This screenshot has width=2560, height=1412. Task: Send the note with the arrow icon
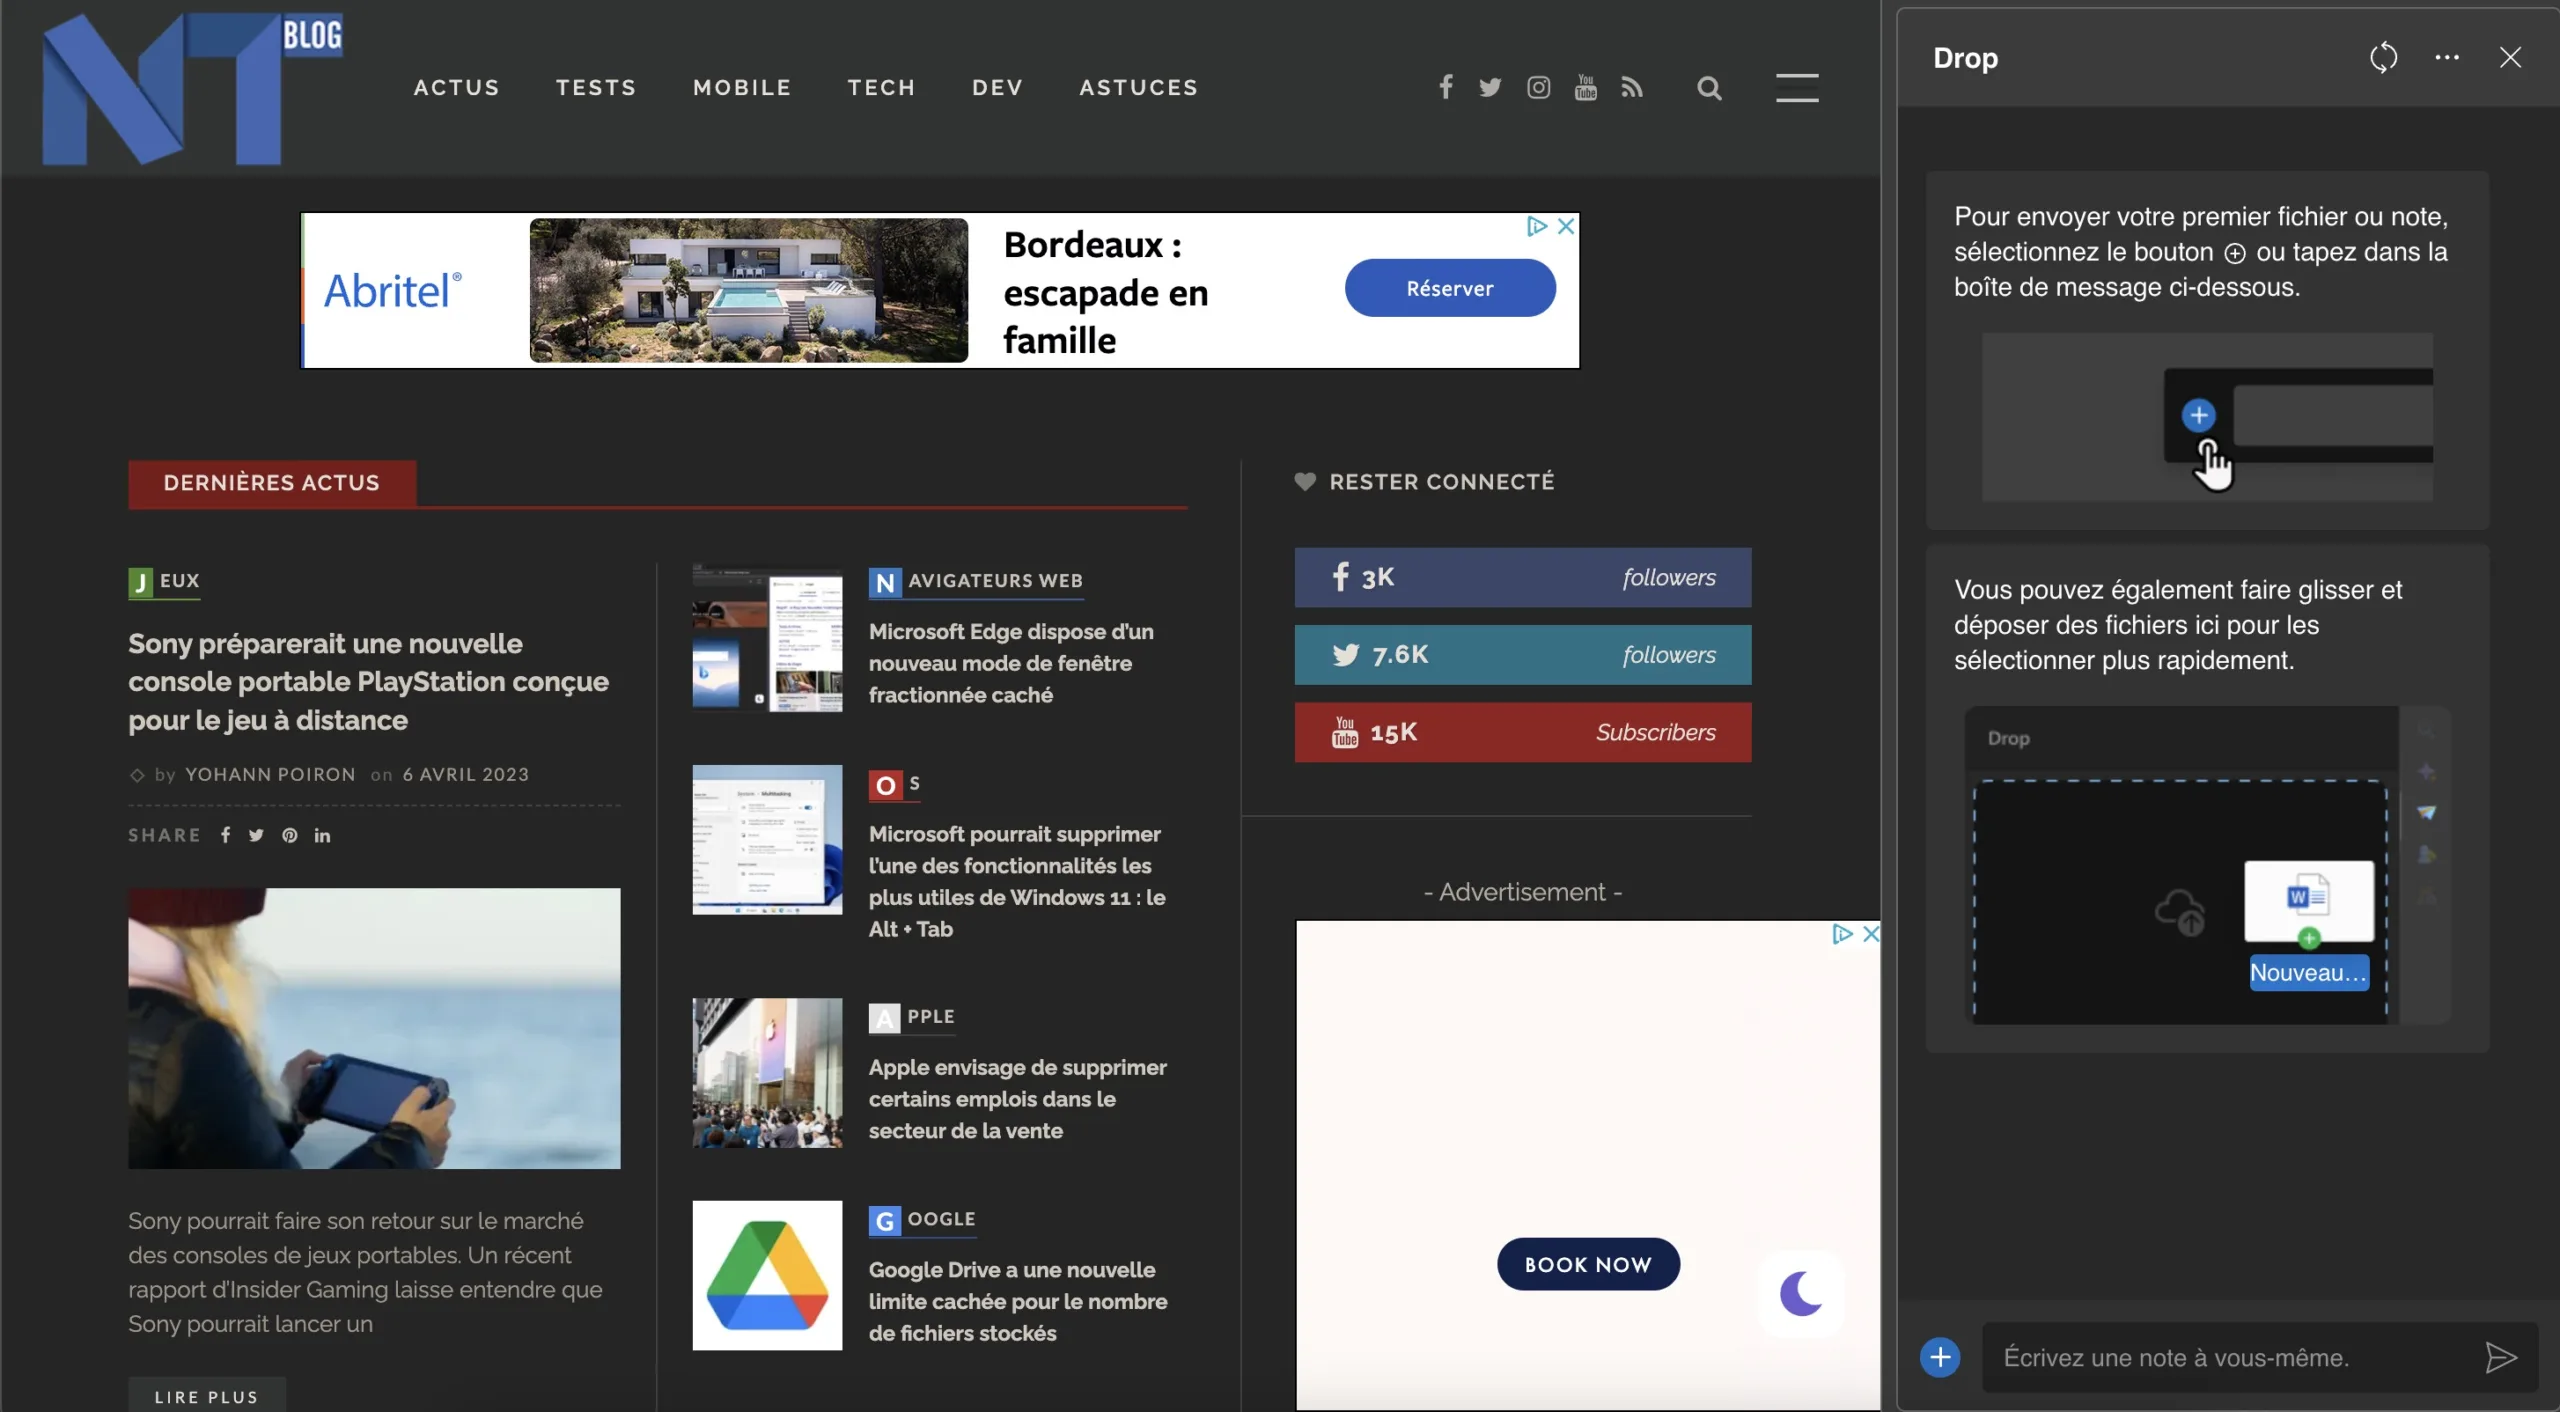(2500, 1357)
